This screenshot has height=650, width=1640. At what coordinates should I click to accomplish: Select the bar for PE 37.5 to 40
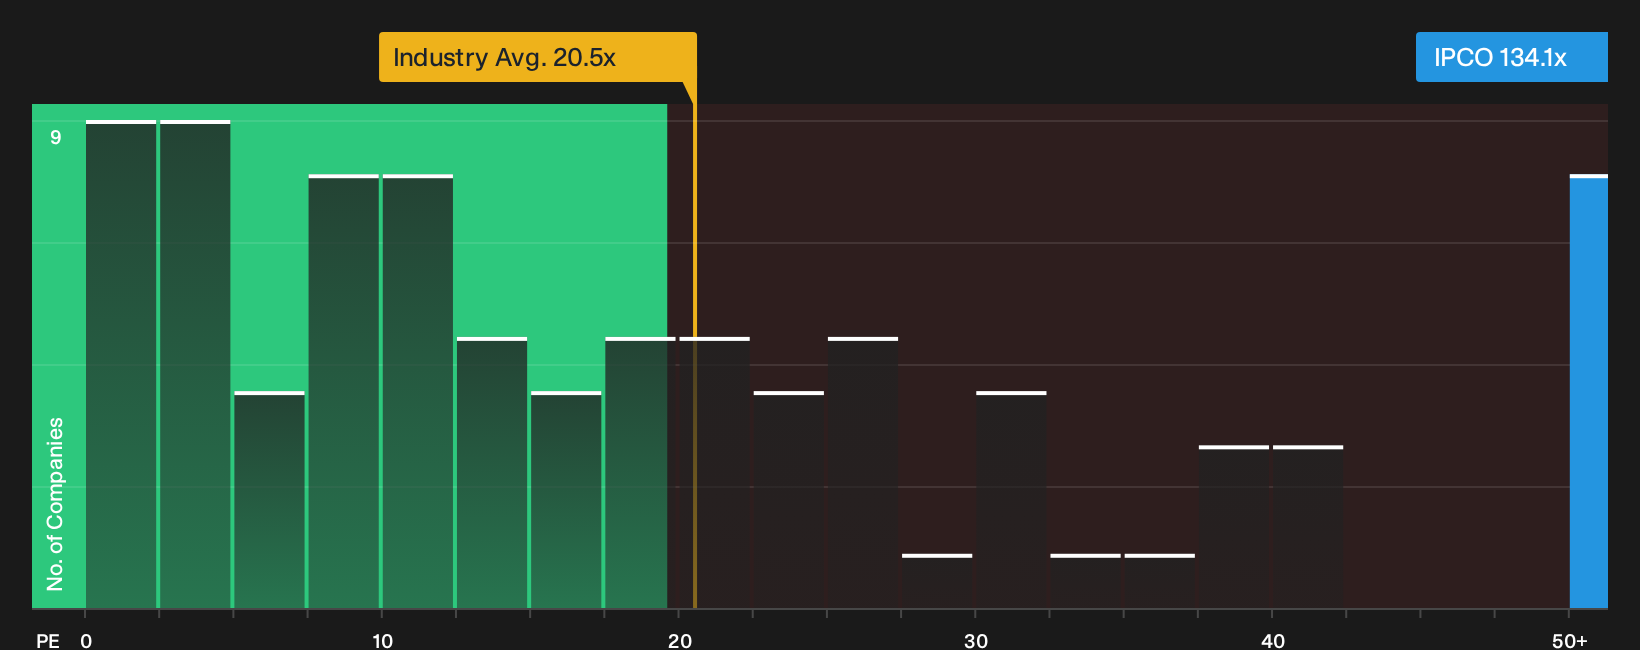[1234, 526]
